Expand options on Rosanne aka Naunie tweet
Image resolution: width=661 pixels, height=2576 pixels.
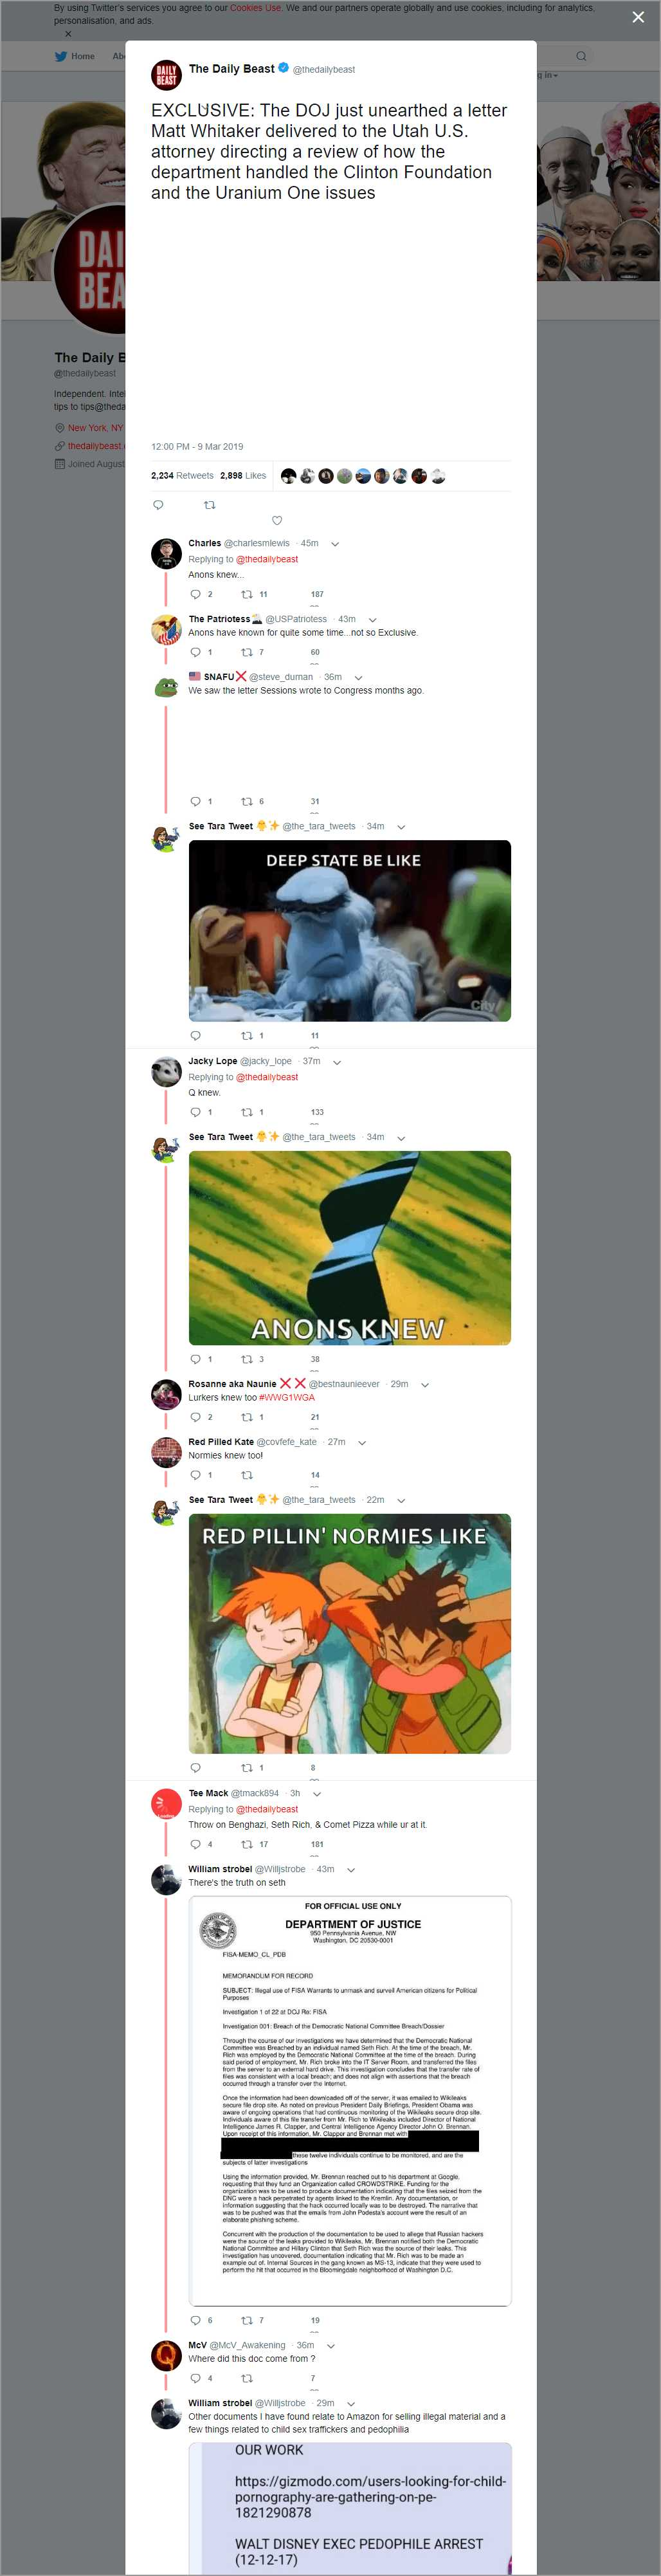point(425,1385)
